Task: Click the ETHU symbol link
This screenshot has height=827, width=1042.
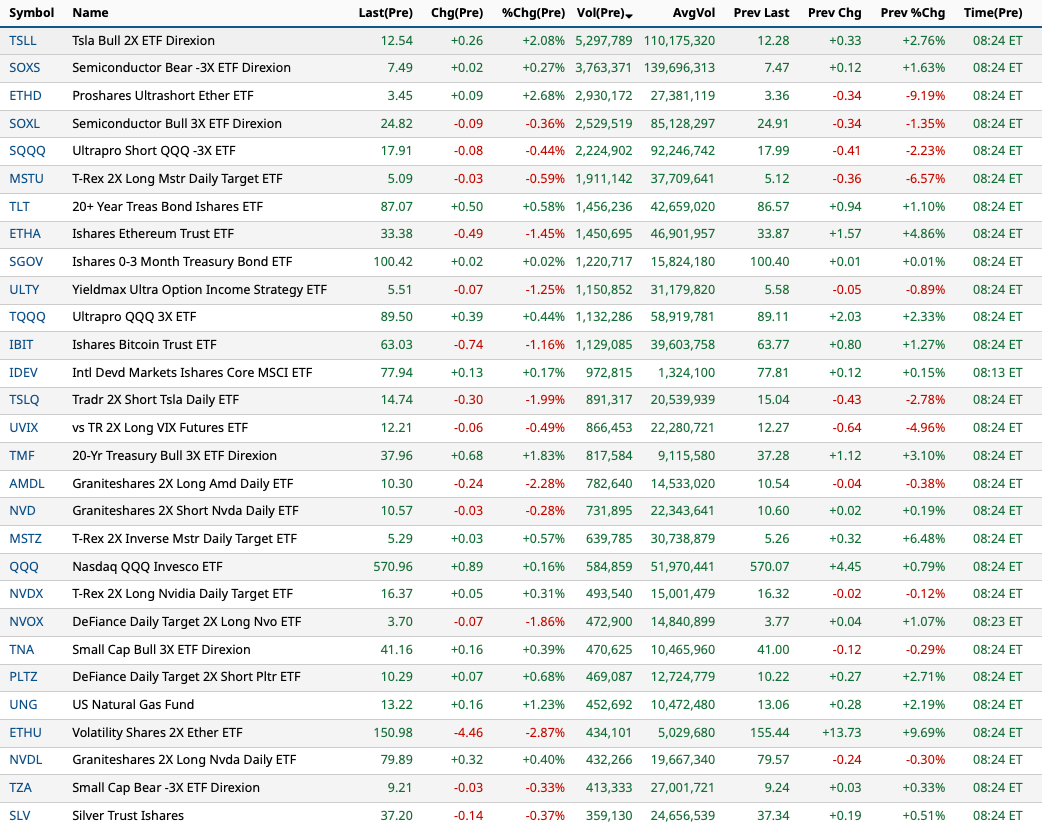Action: point(26,732)
